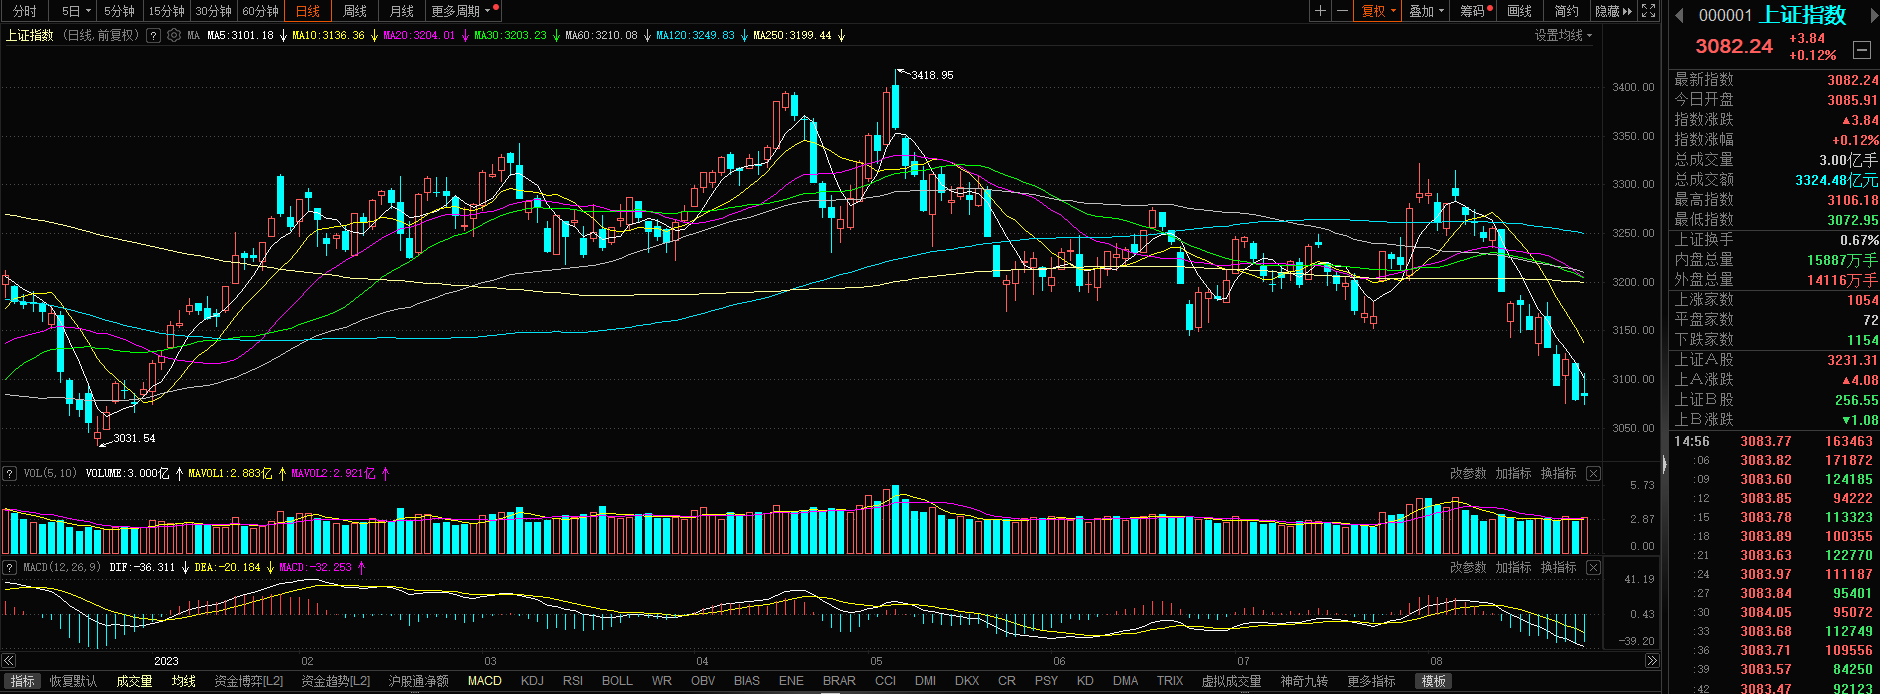Collapse quote panel with minus box icon

tap(1861, 49)
